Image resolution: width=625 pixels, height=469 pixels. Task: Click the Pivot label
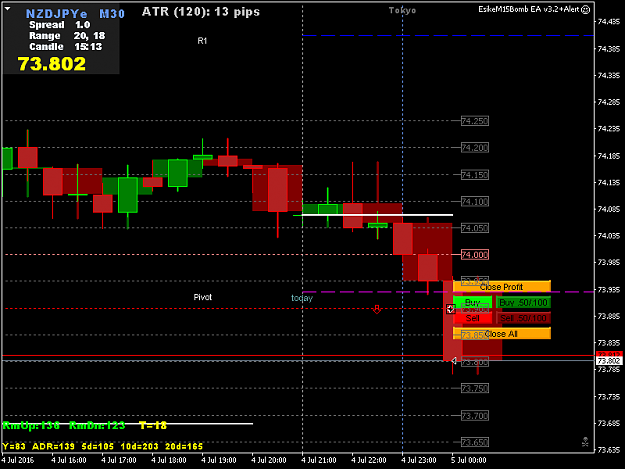(202, 297)
